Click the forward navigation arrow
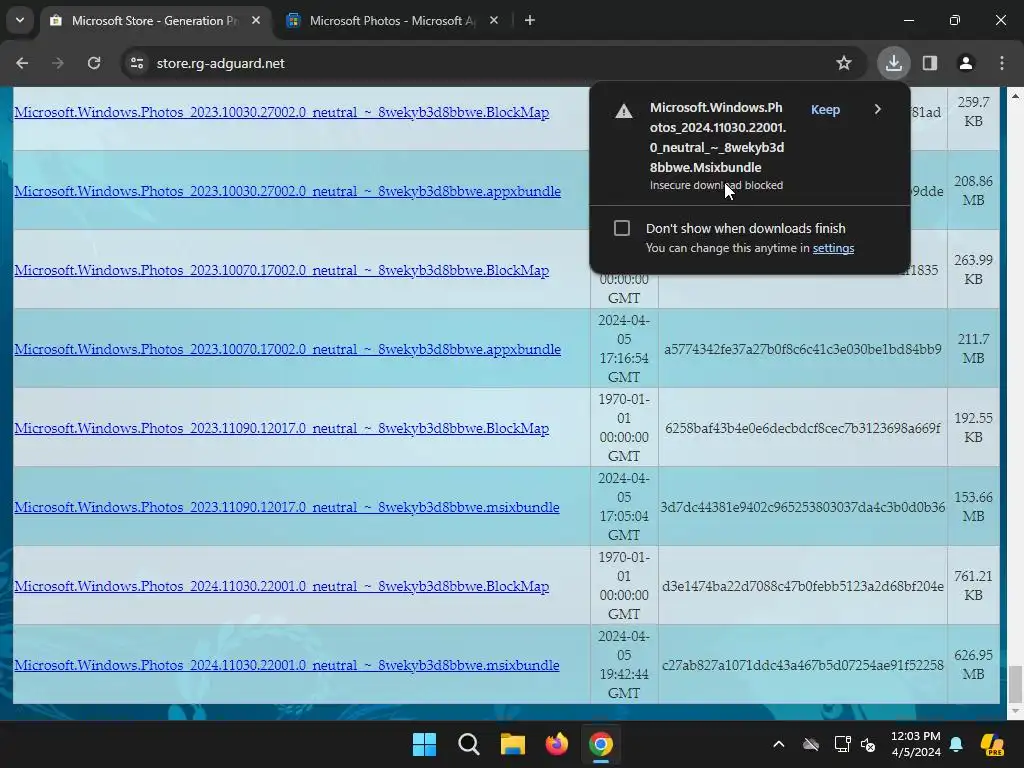Image resolution: width=1024 pixels, height=768 pixels. click(58, 63)
